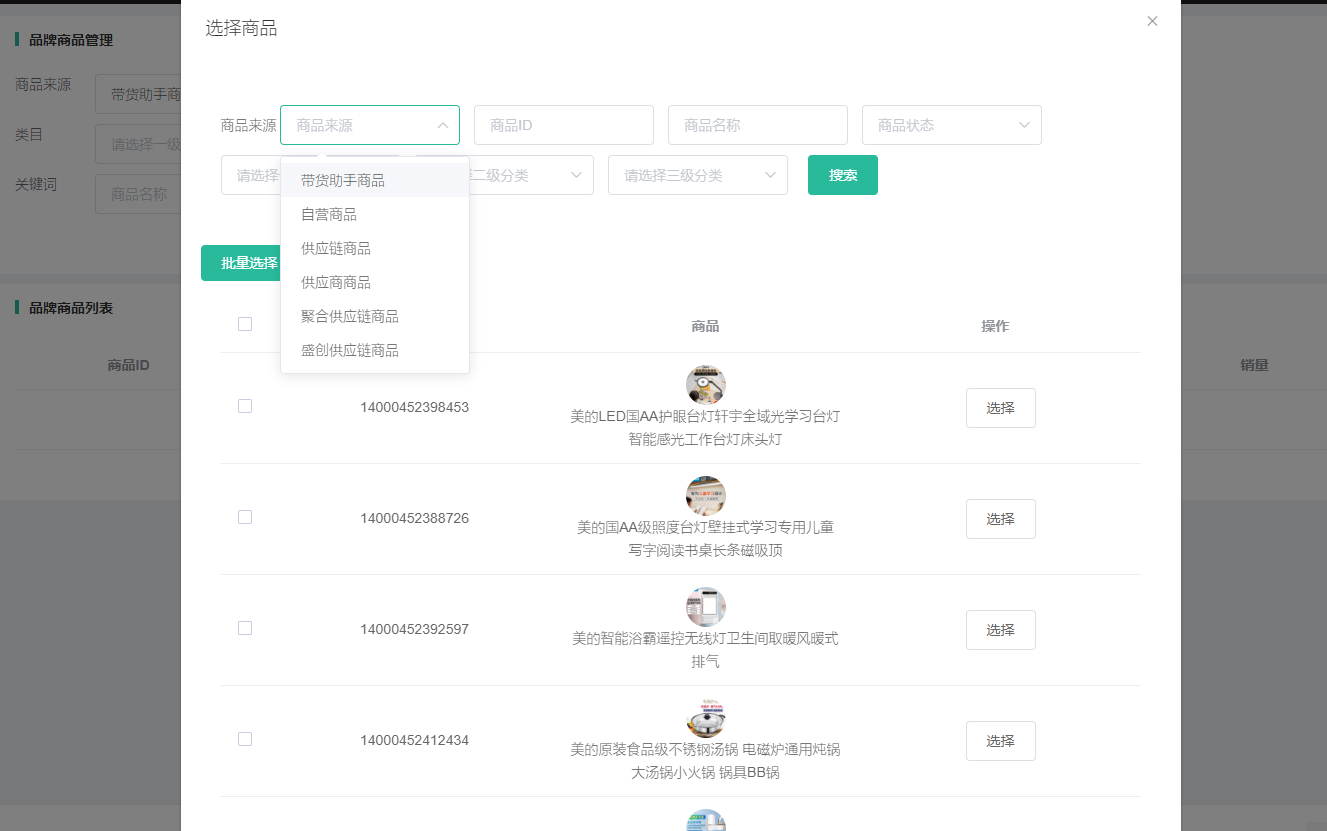Toggle the select-all checkbox in table header
The width and height of the screenshot is (1327, 831).
(x=245, y=324)
